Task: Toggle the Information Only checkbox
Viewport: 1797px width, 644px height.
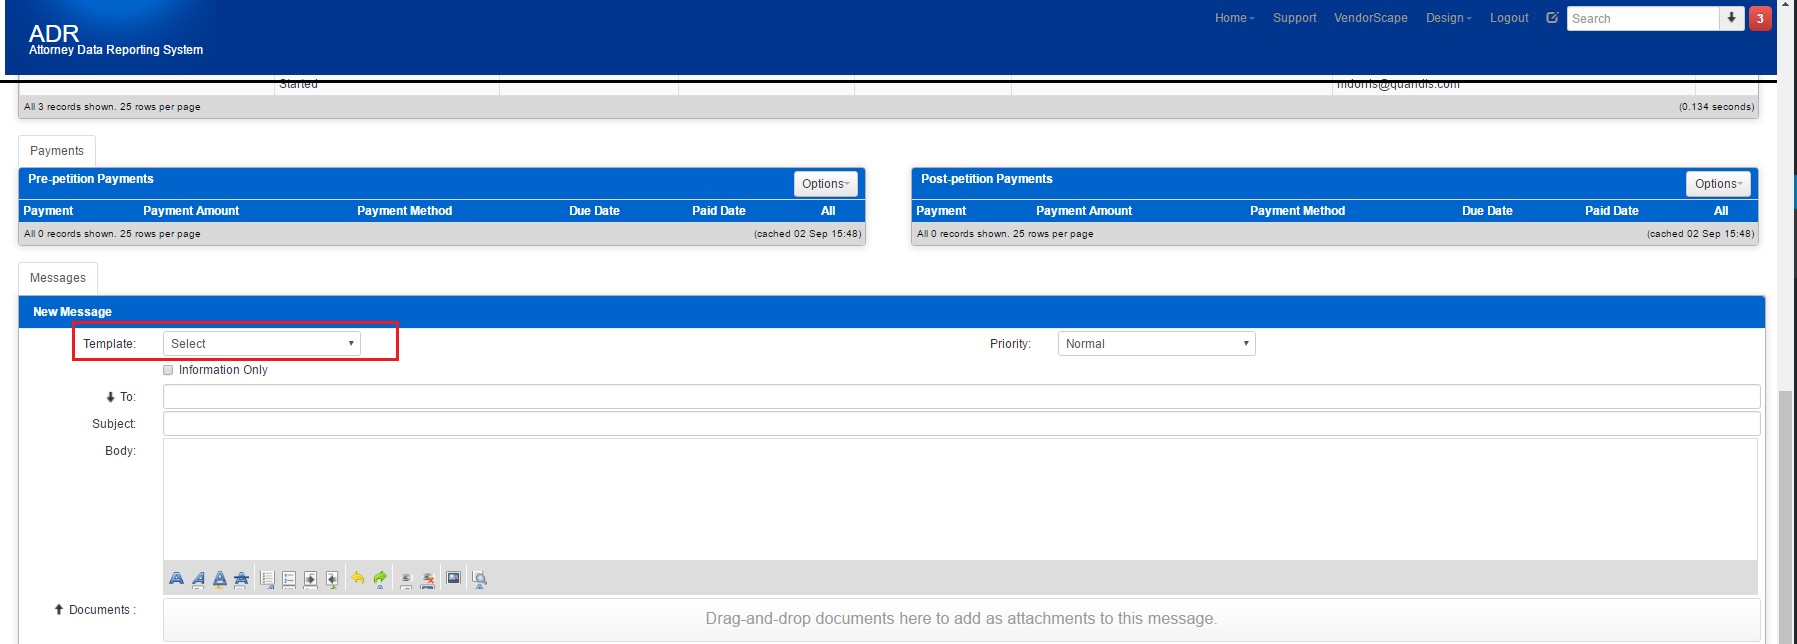Action: tap(168, 370)
